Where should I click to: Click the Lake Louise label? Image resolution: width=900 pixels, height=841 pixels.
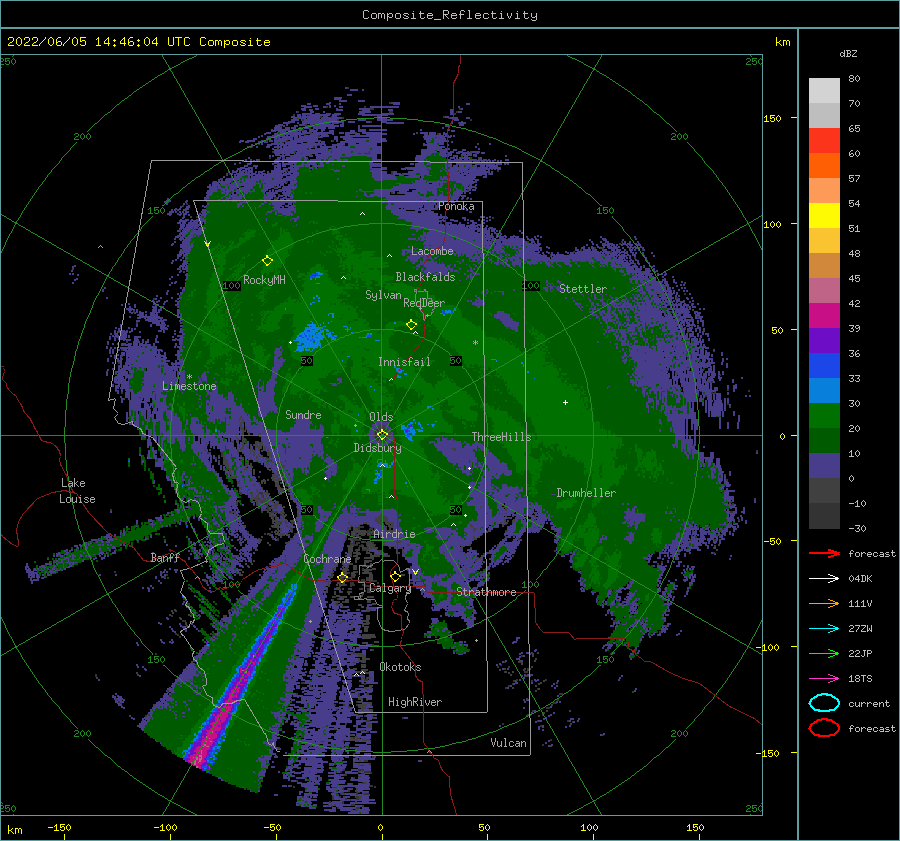(x=78, y=491)
